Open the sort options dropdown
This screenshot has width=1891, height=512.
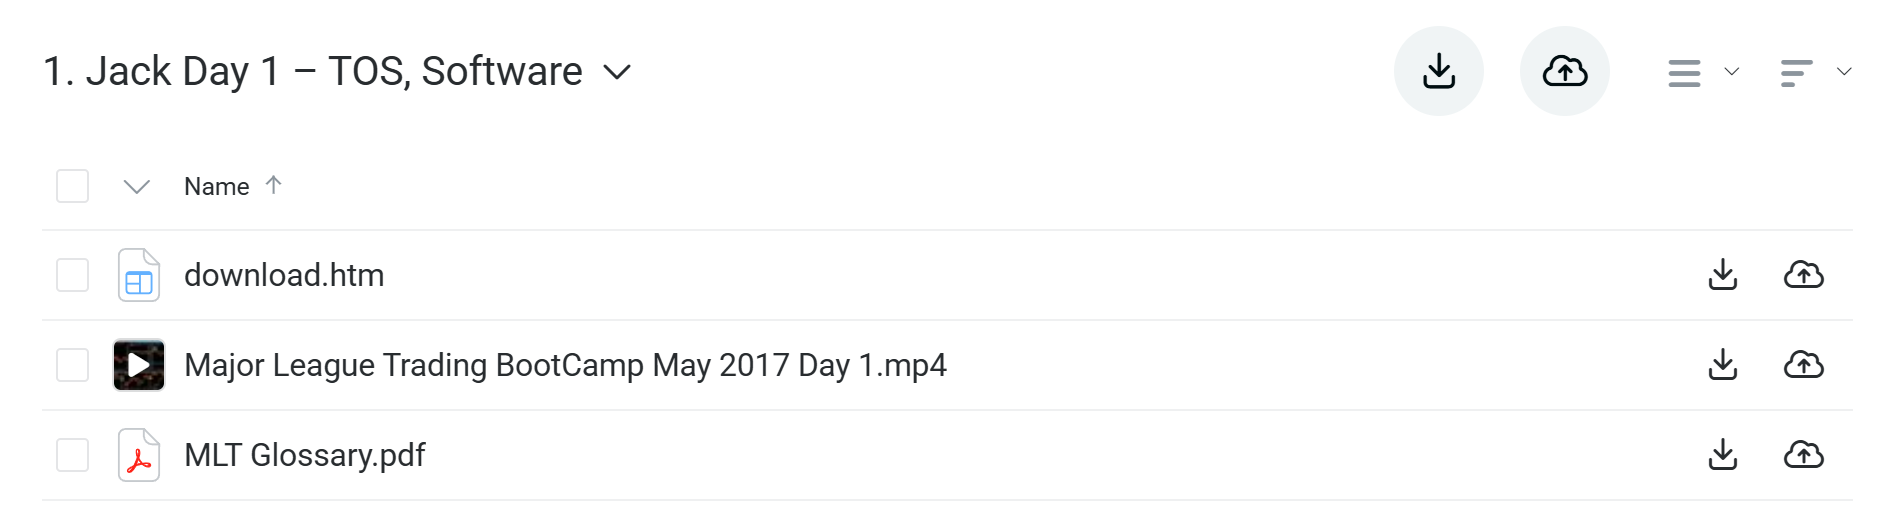tap(1815, 72)
